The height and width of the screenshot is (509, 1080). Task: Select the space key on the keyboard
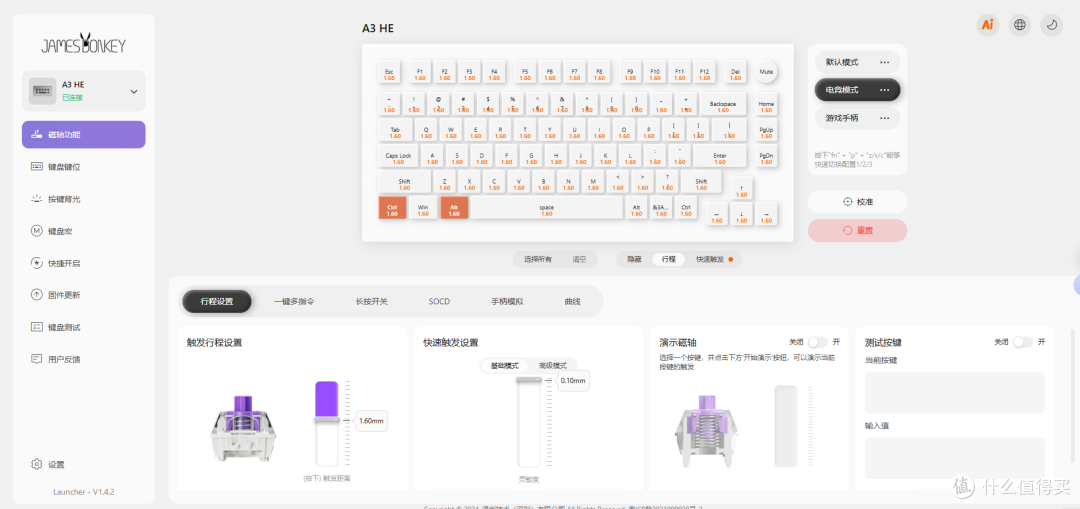coord(547,208)
